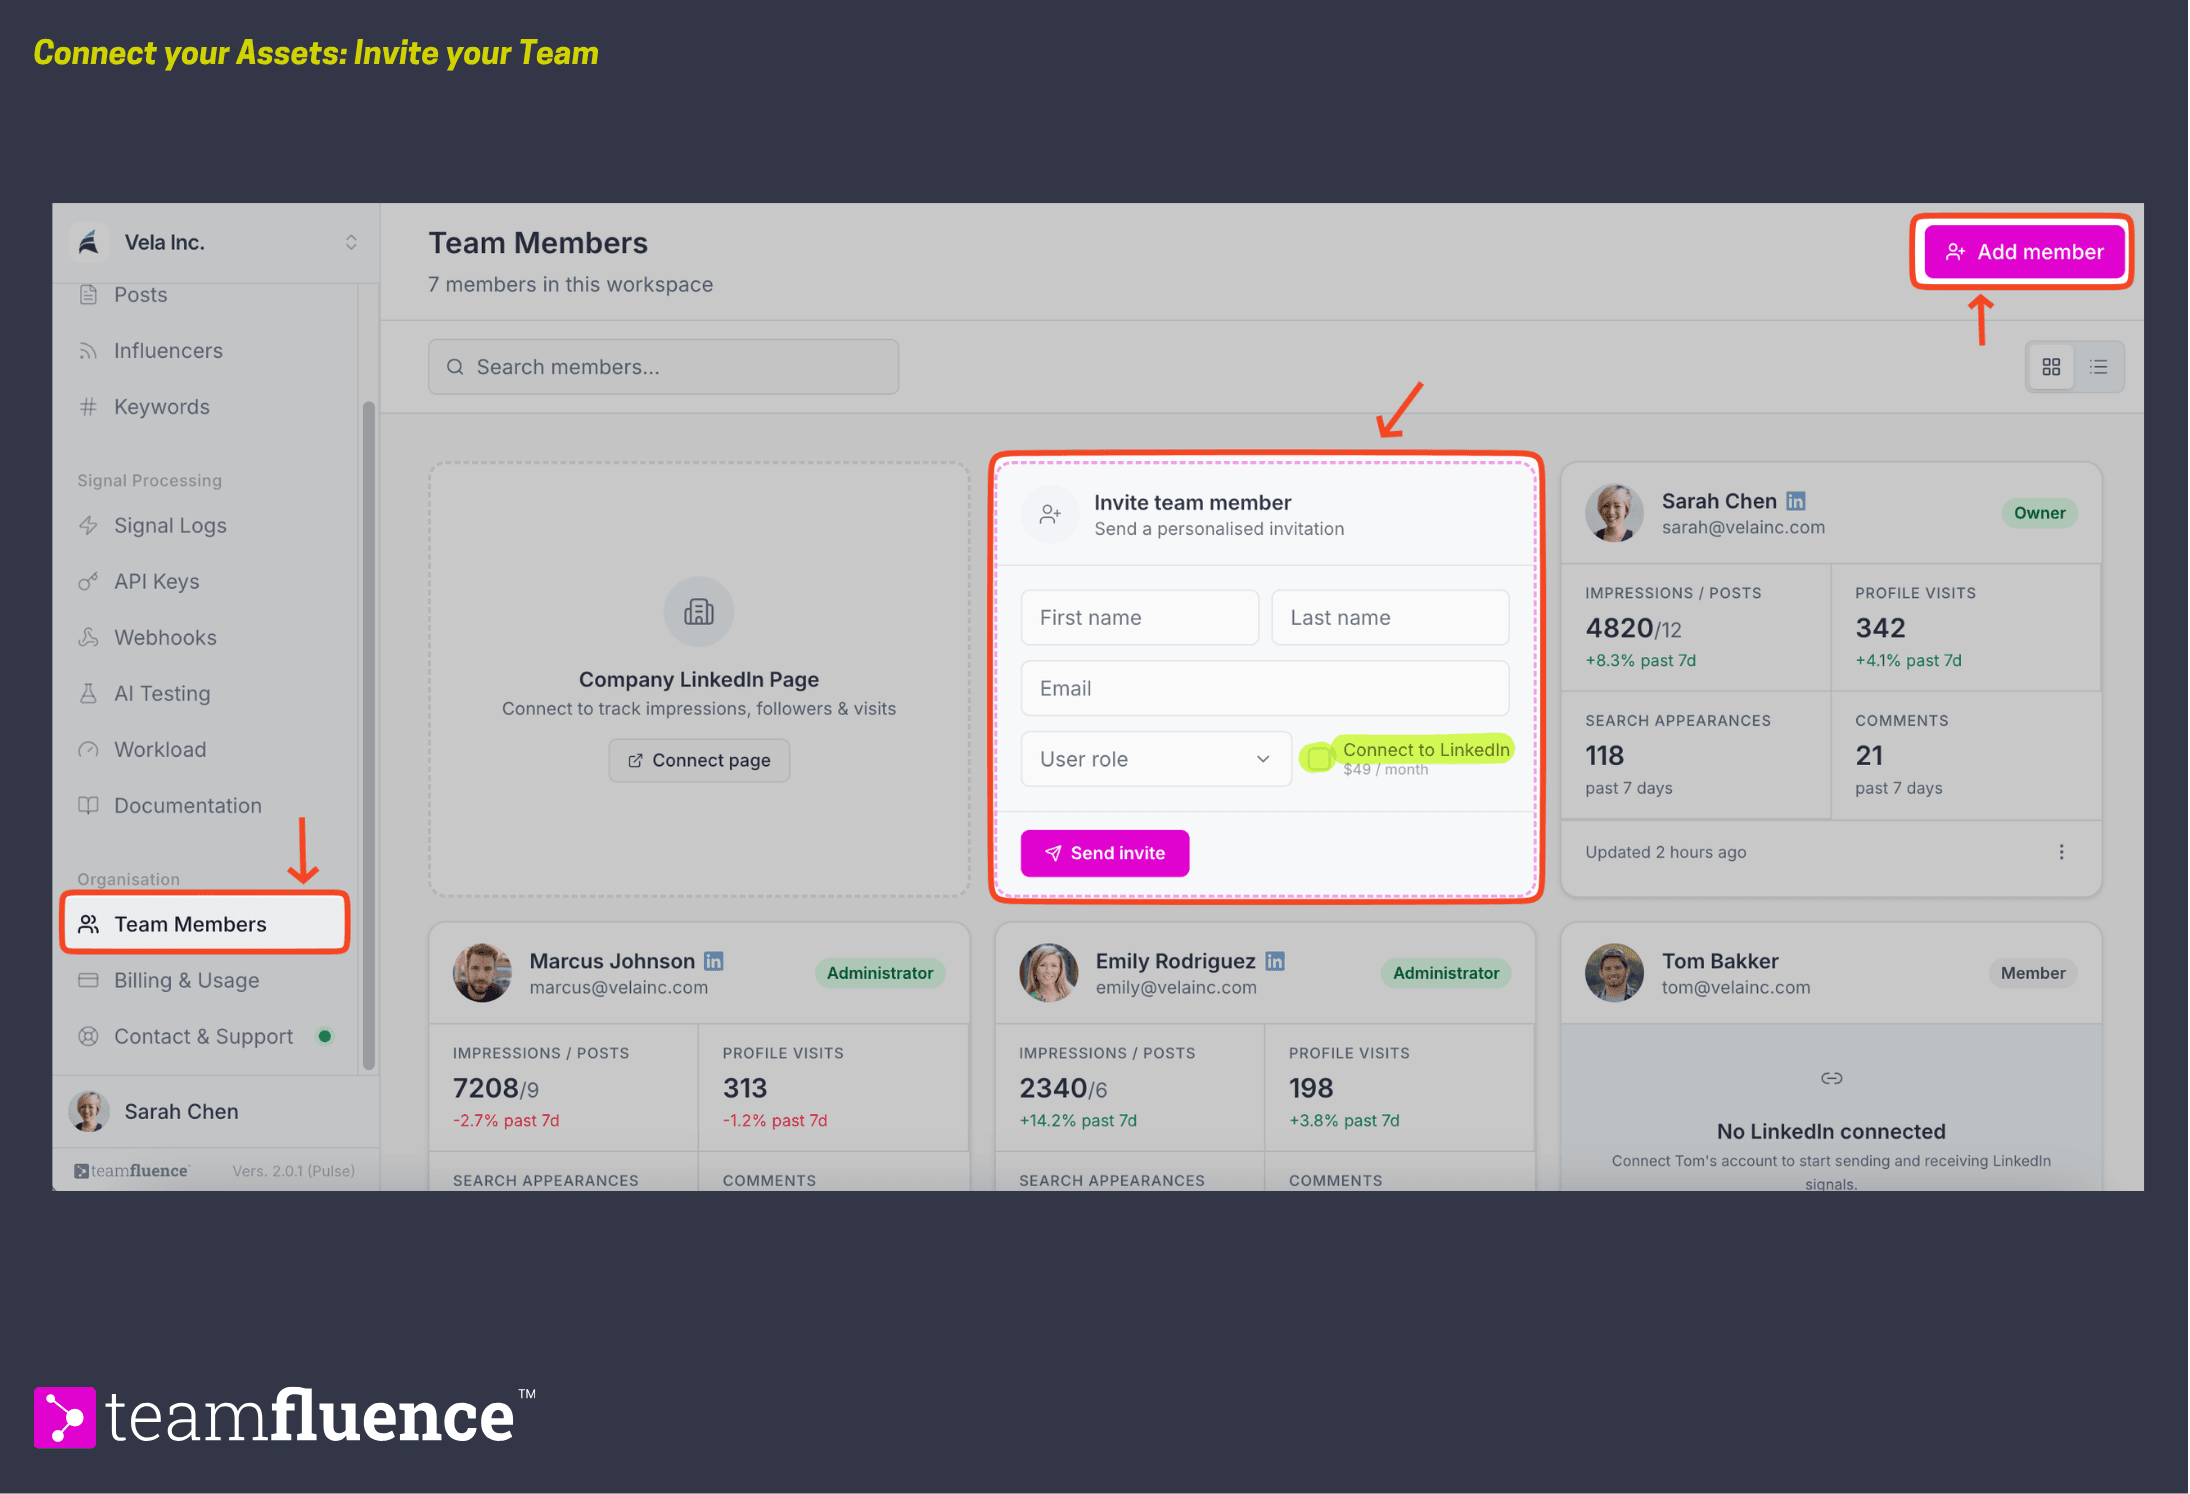Expand the Vela Inc. workspace switcher chevron
The width and height of the screenshot is (2190, 1494).
coord(351,242)
